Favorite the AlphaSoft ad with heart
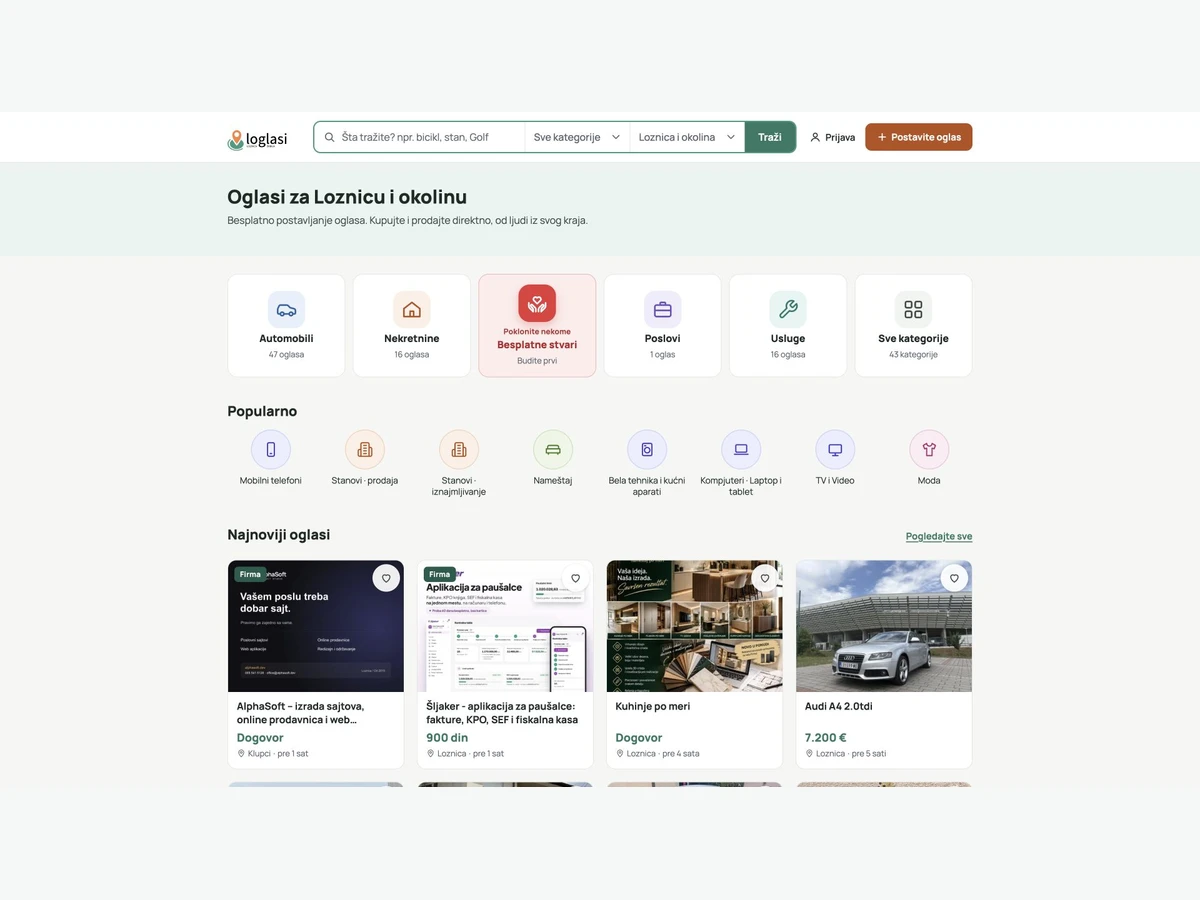The width and height of the screenshot is (1200, 900). (386, 578)
